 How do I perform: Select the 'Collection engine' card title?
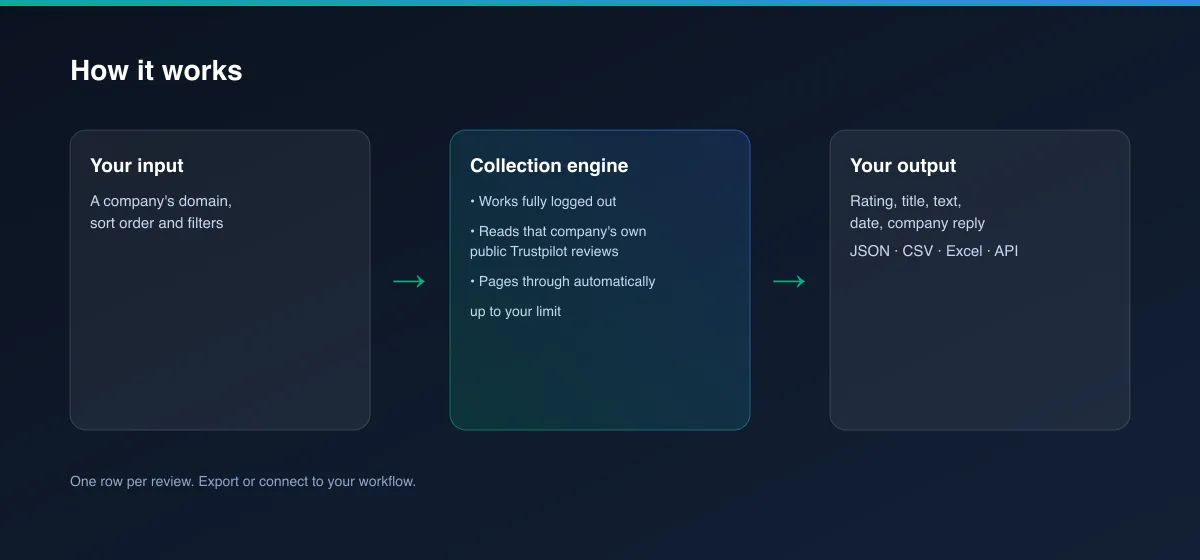tap(549, 166)
